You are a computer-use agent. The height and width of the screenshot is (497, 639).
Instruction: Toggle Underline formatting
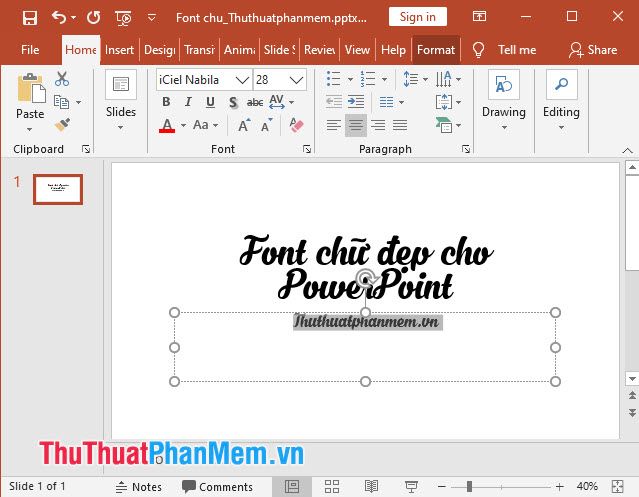(210, 102)
